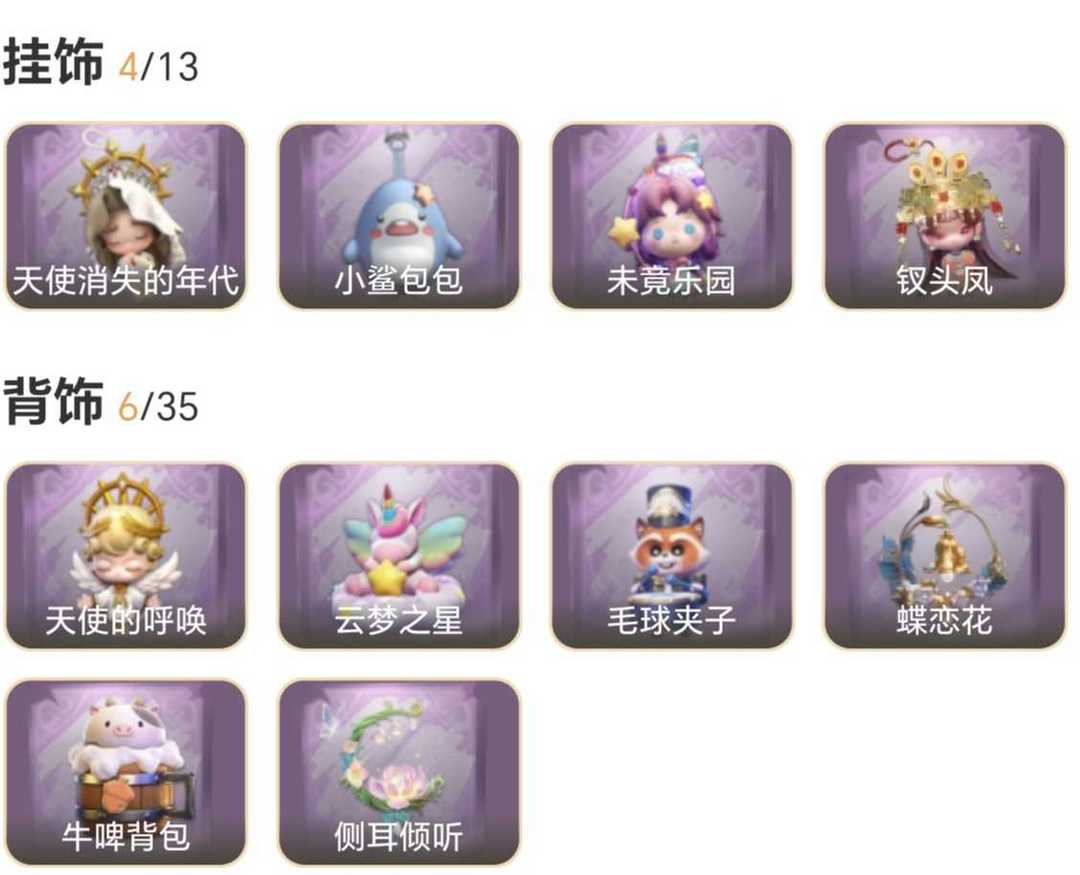The image size is (1080, 875).
Task: Click the 背饰 section heading
Action: (53, 402)
